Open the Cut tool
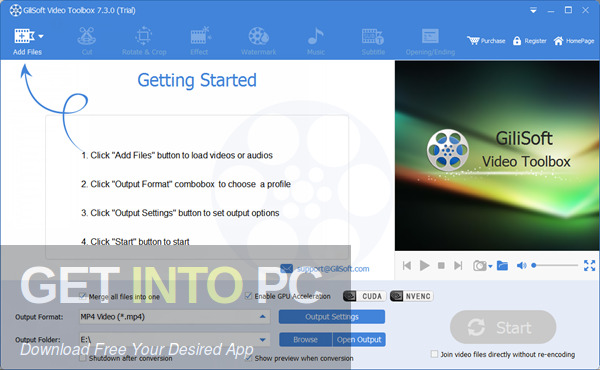 click(87, 41)
